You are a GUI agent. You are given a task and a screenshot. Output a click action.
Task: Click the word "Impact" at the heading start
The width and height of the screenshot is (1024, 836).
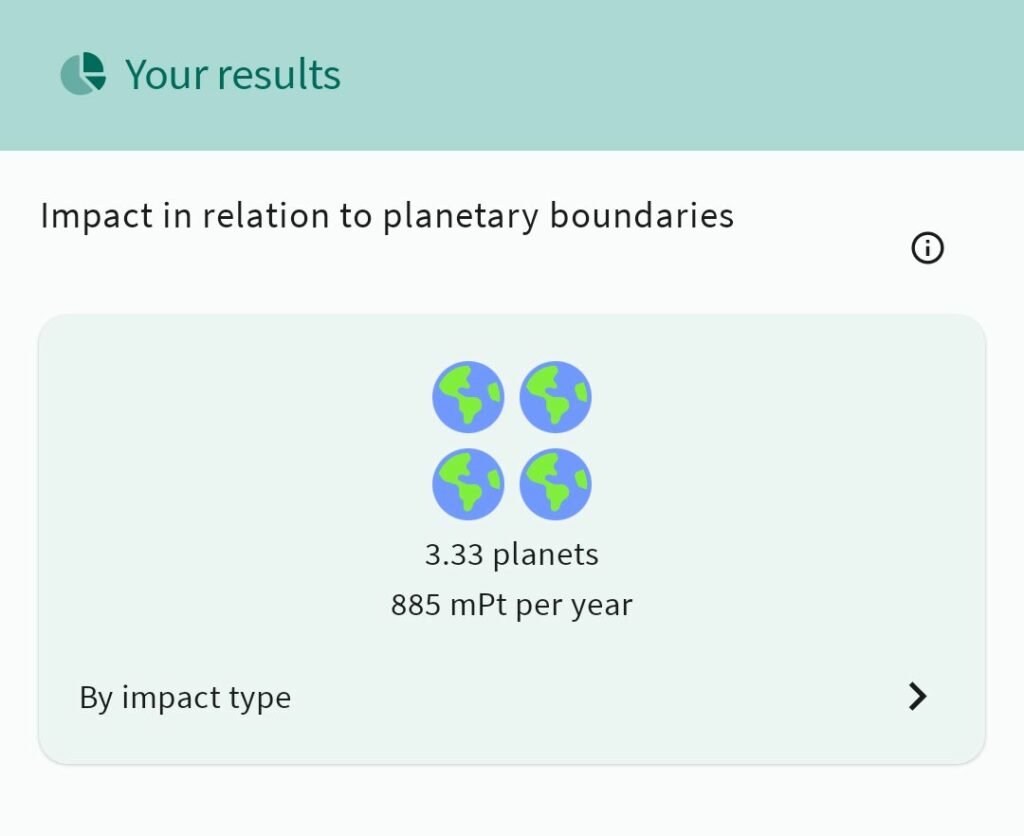pyautogui.click(x=97, y=216)
